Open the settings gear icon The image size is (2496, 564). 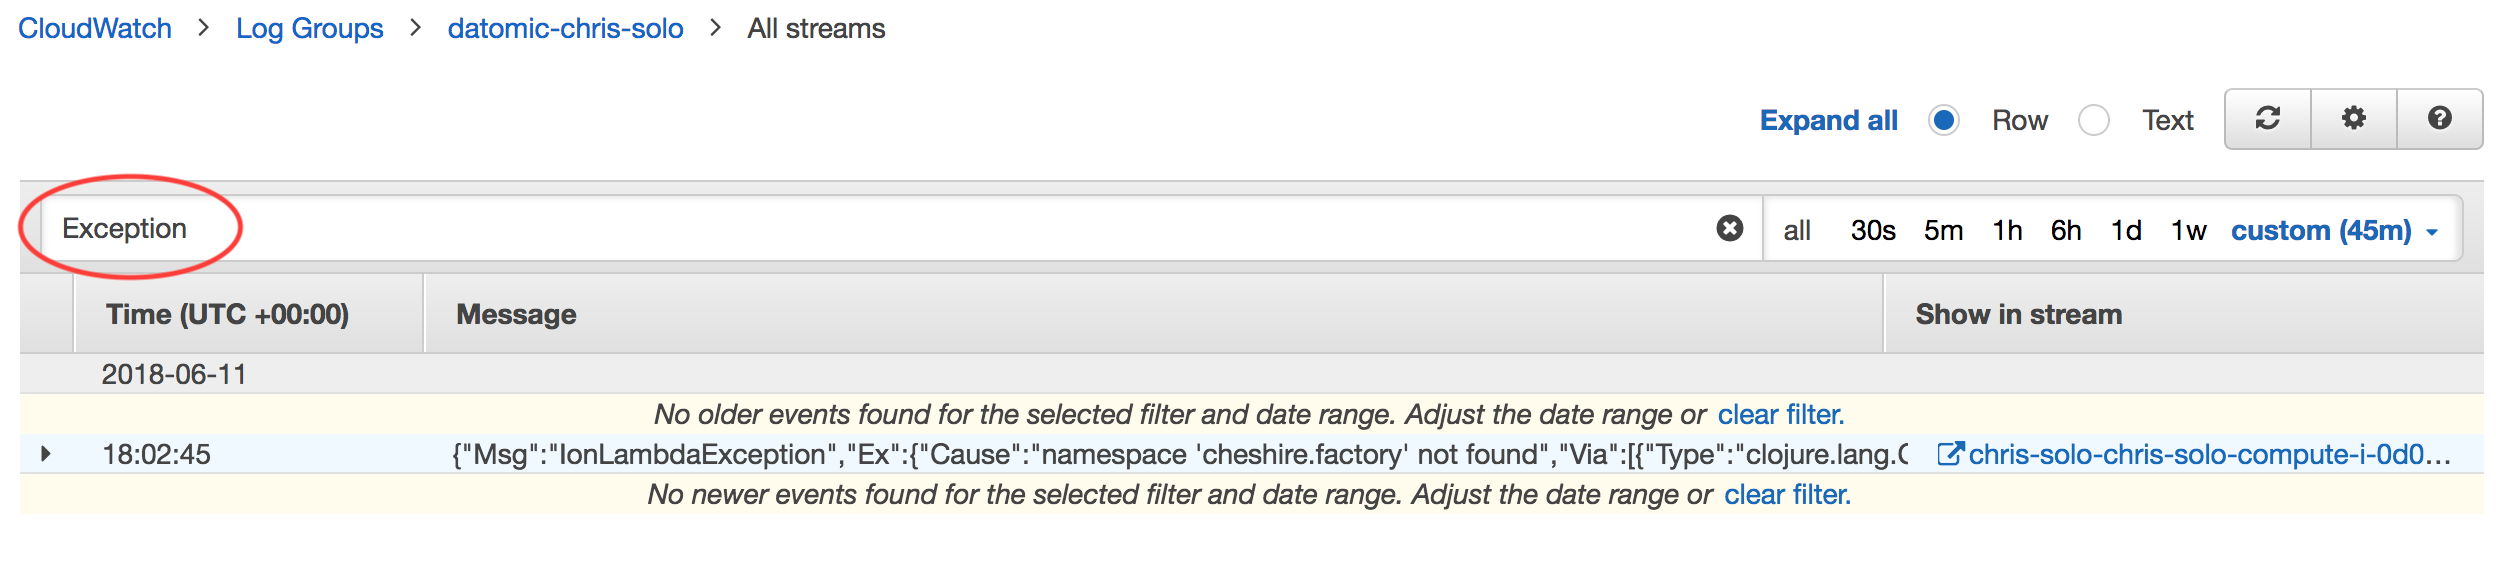2354,119
